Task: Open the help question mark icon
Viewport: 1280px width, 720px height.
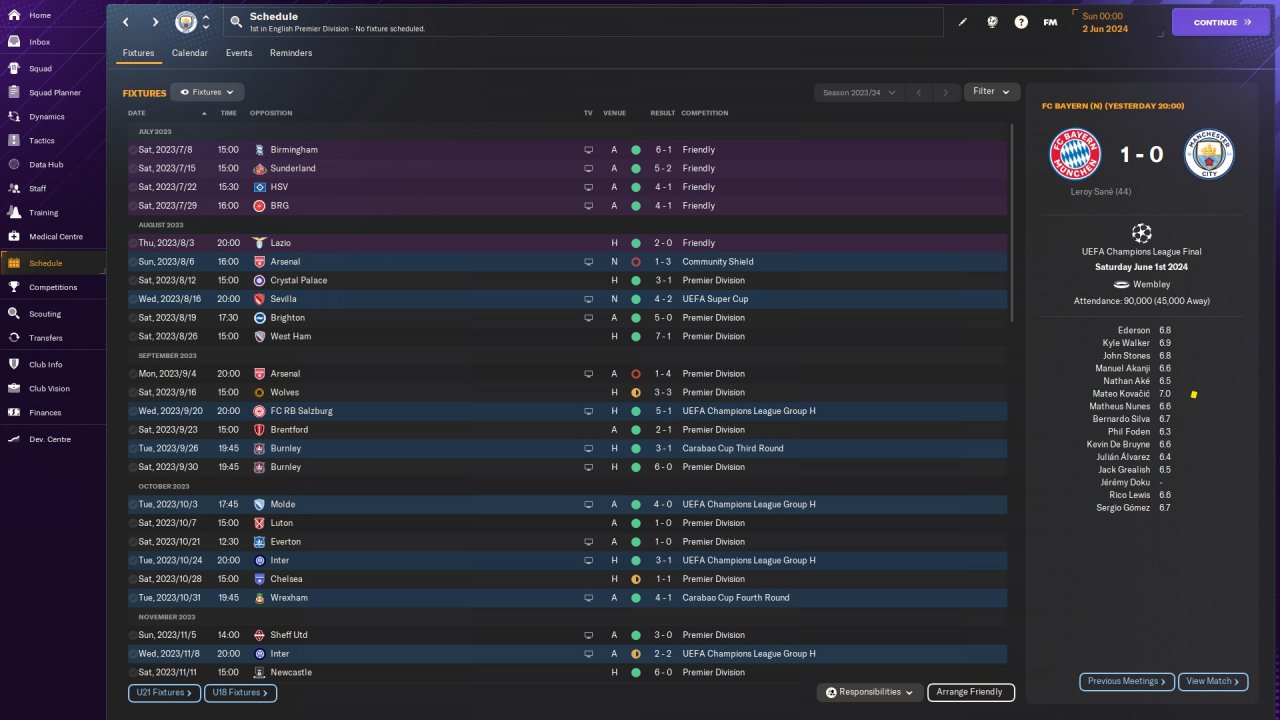Action: (x=1021, y=22)
